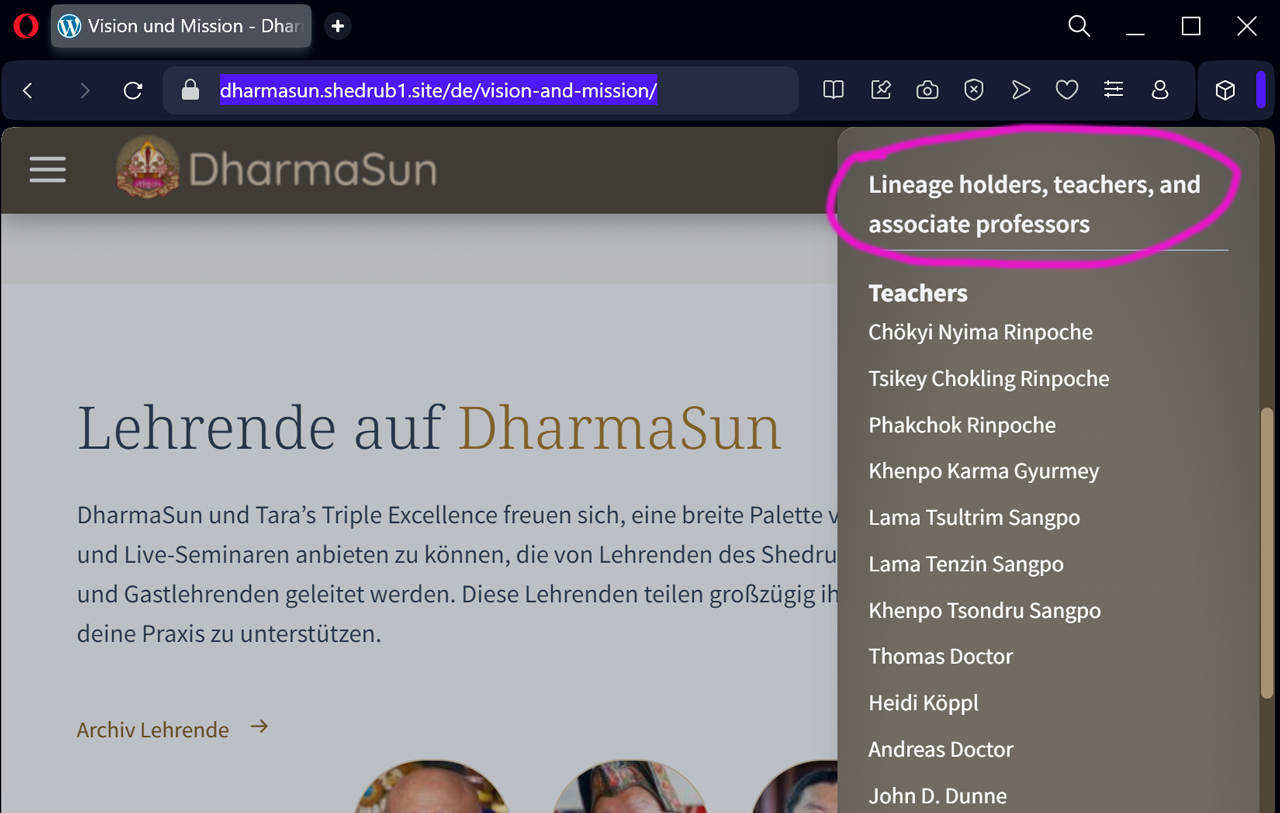Image resolution: width=1280 pixels, height=813 pixels.
Task: Click the Lehrende auf DharmaSun heading
Action: pos(429,427)
